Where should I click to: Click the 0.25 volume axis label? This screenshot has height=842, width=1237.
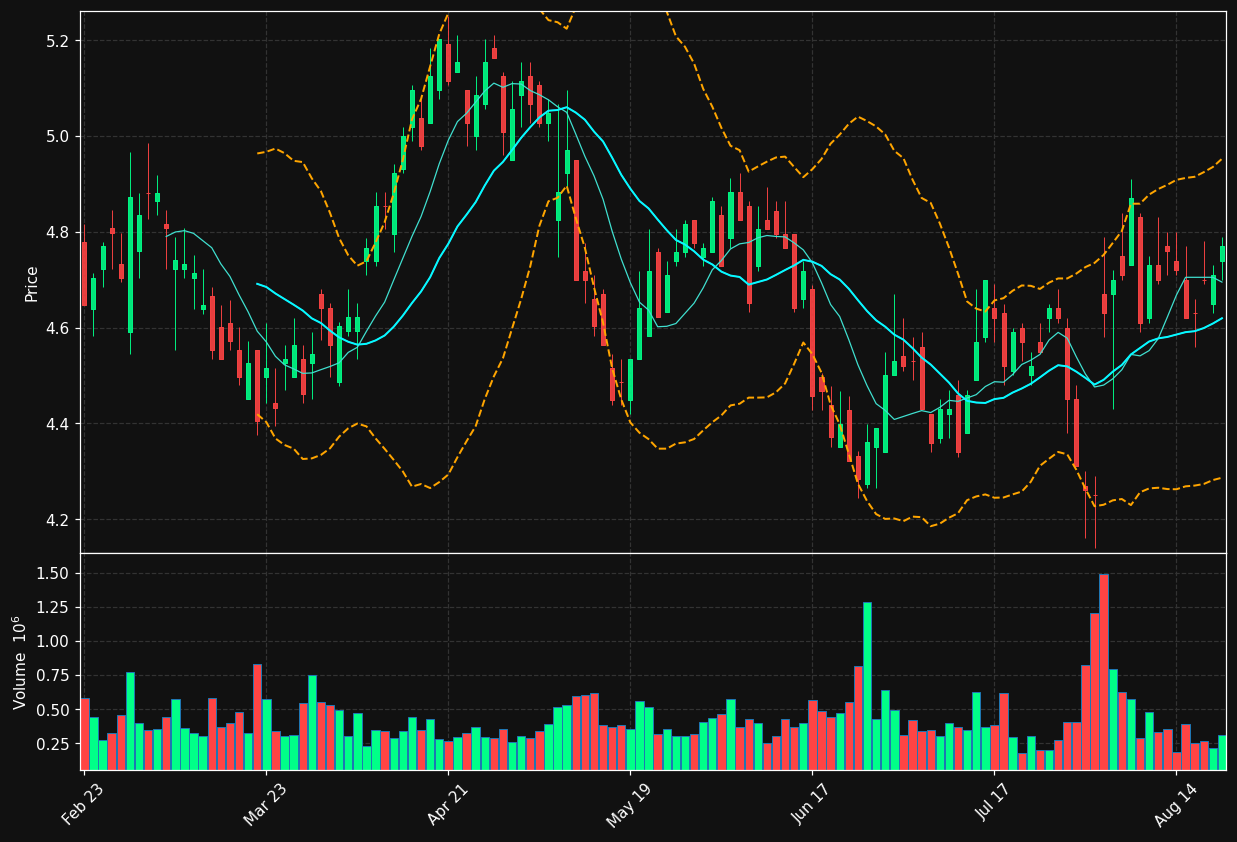52,745
